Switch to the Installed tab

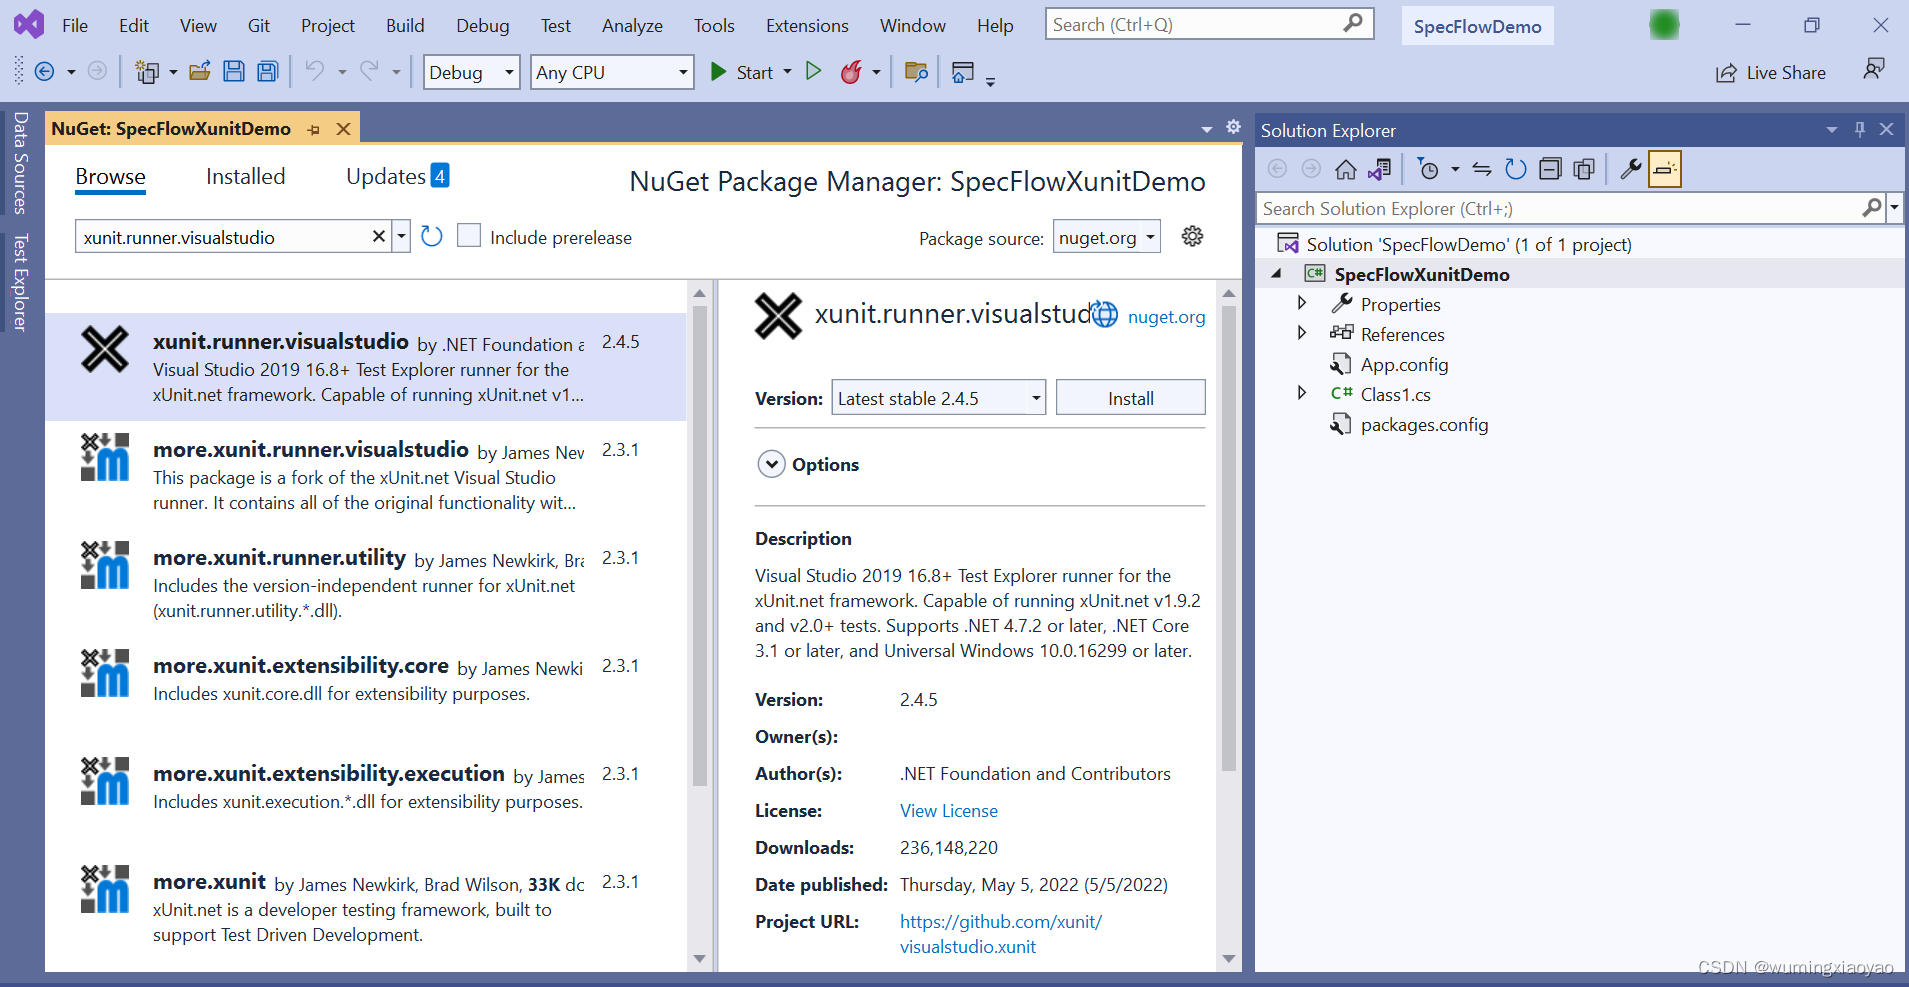pyautogui.click(x=245, y=176)
